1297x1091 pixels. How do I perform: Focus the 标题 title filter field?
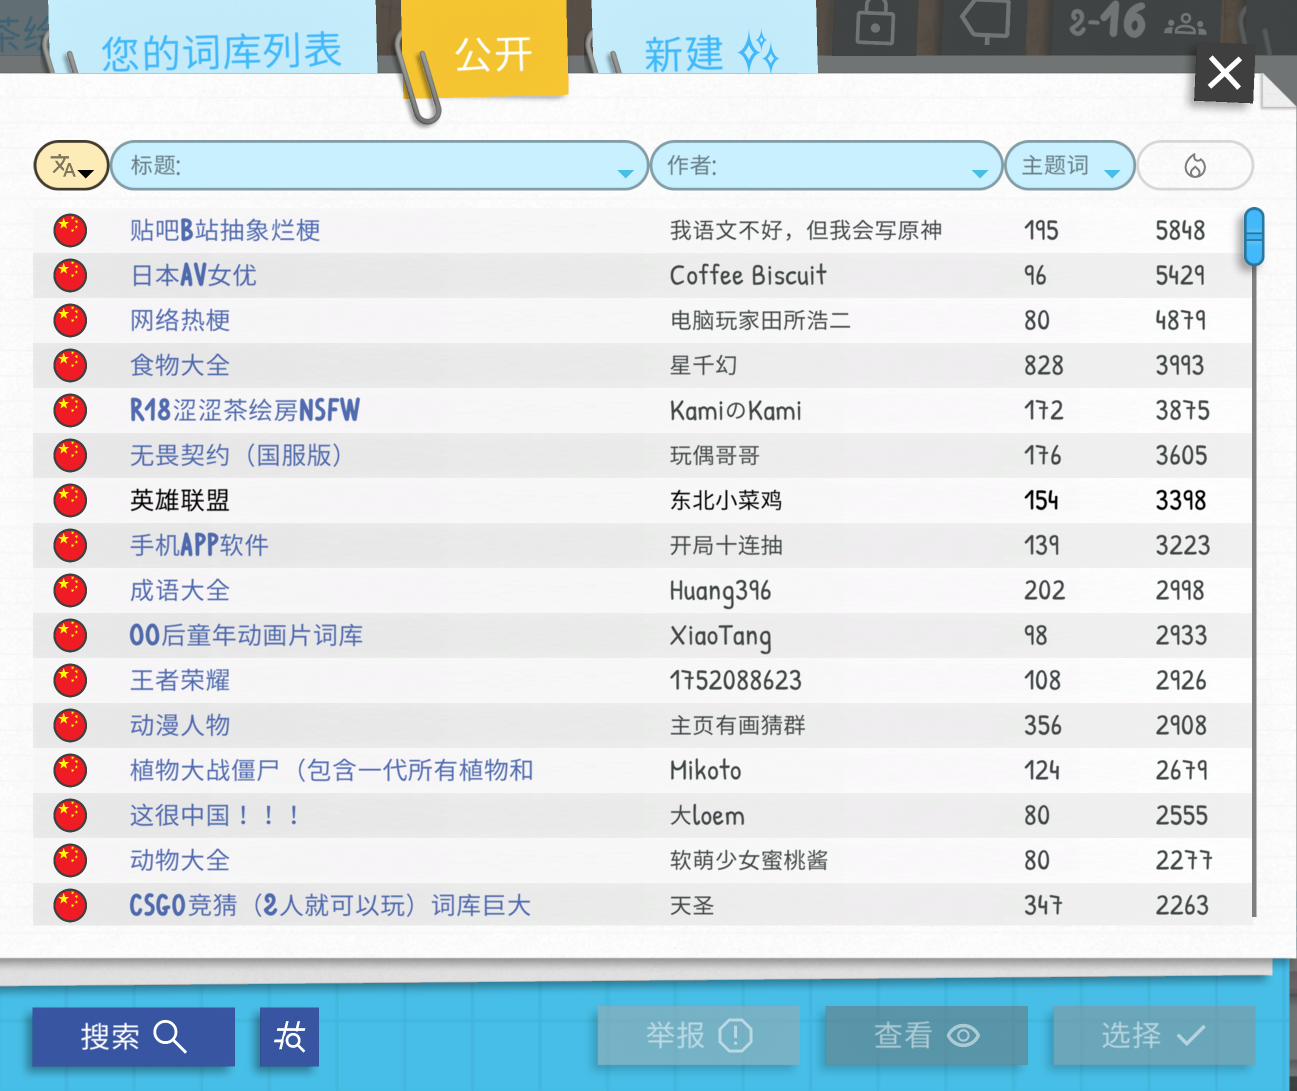click(x=379, y=166)
